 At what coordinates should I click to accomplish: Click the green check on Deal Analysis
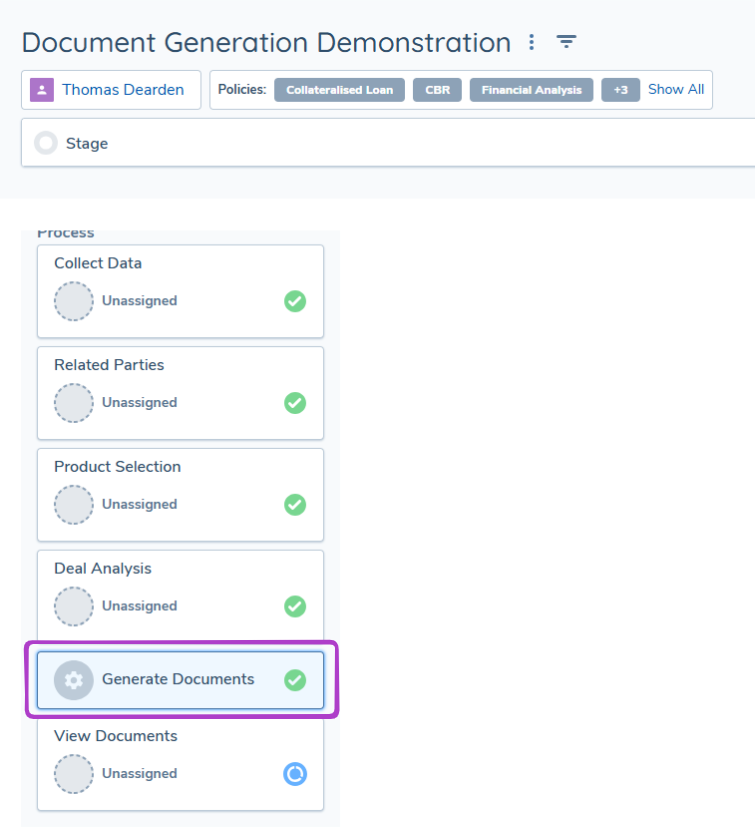pyautogui.click(x=295, y=606)
